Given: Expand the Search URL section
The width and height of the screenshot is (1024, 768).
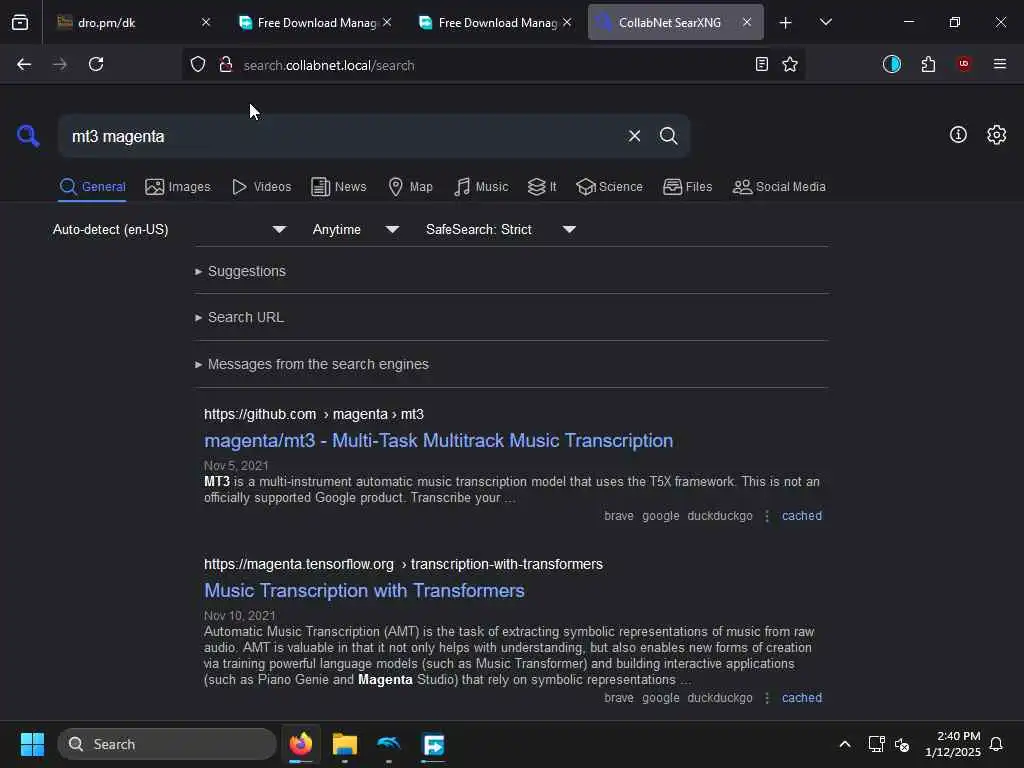Looking at the screenshot, I should pos(239,317).
